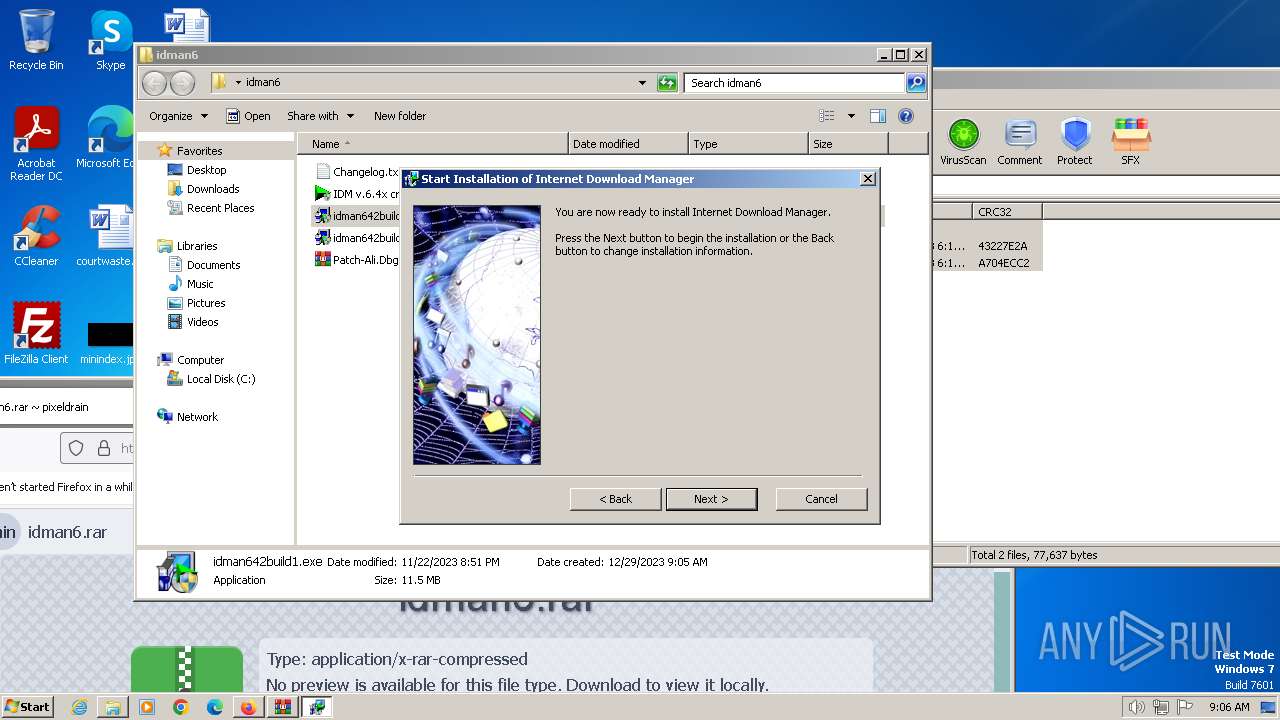Open Downloads under Favorites
The image size is (1280, 720).
[x=213, y=189]
